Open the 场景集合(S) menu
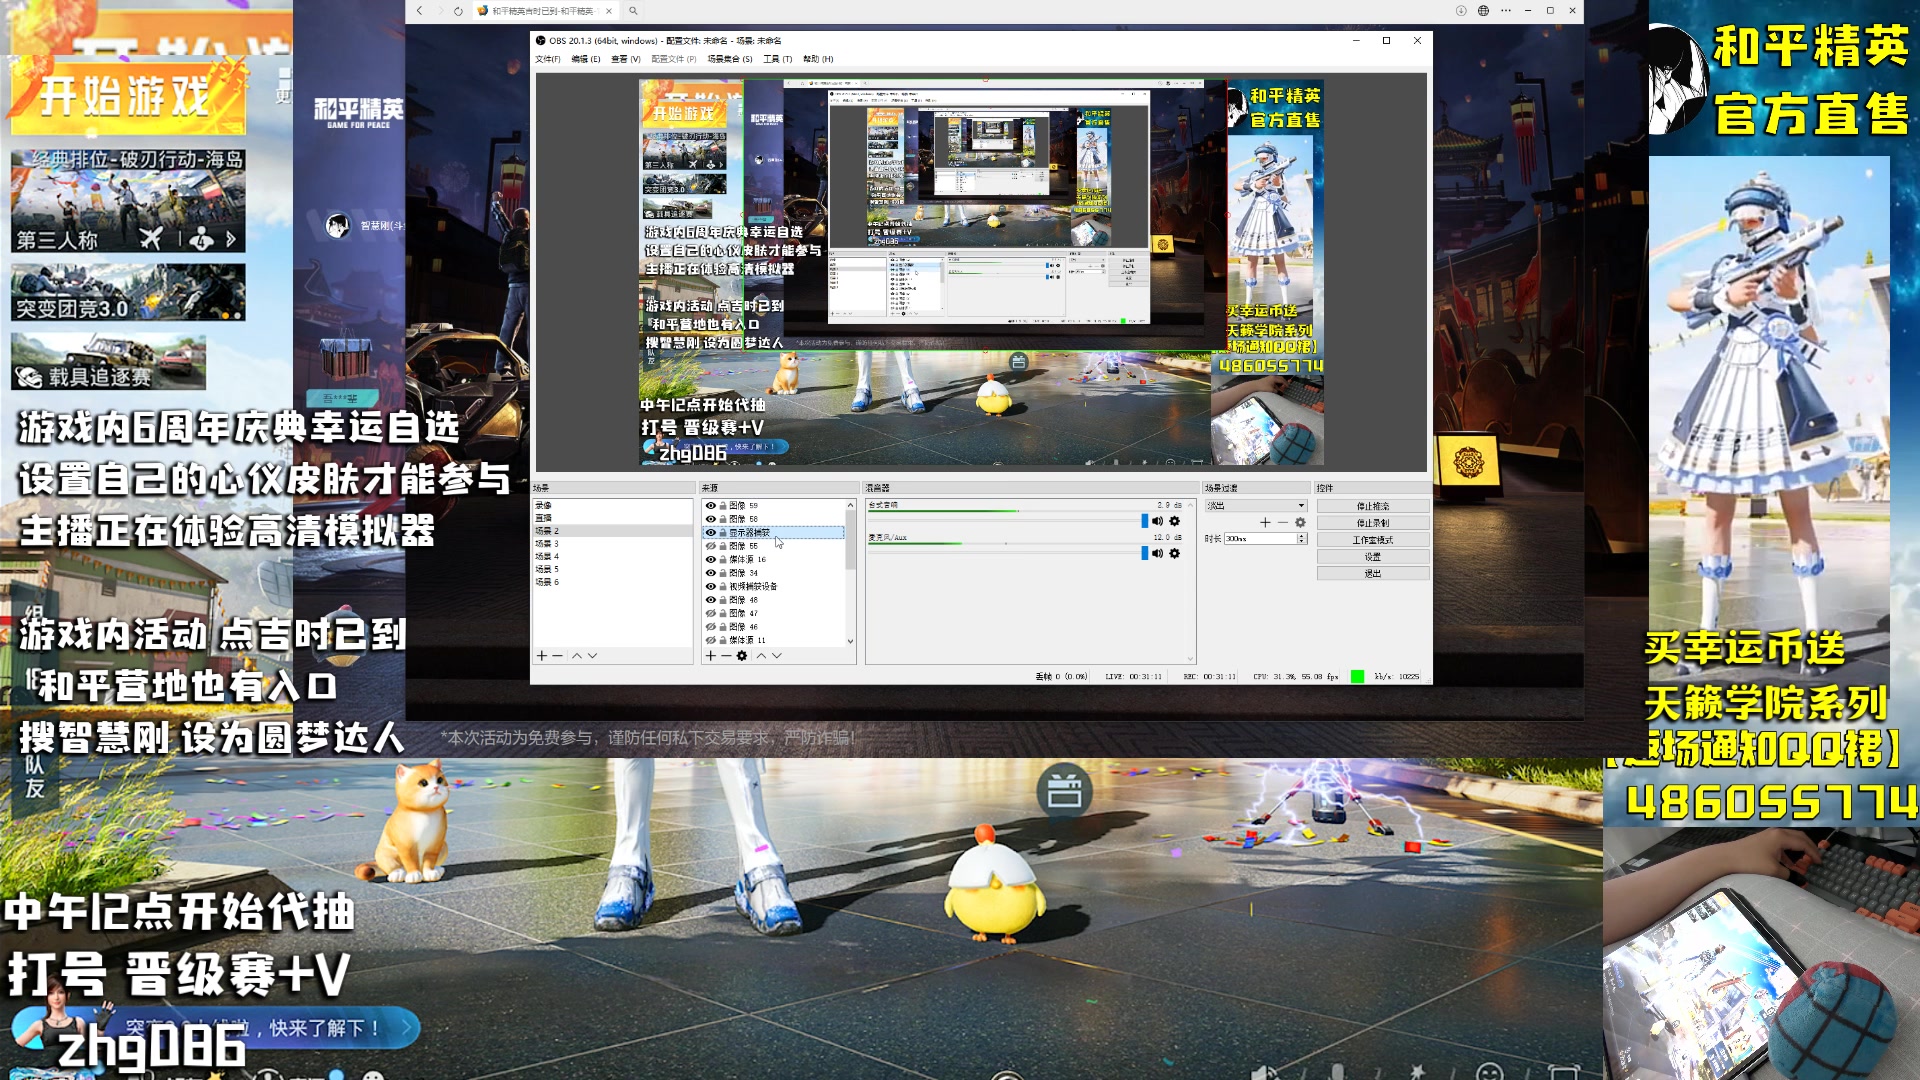 (x=730, y=59)
